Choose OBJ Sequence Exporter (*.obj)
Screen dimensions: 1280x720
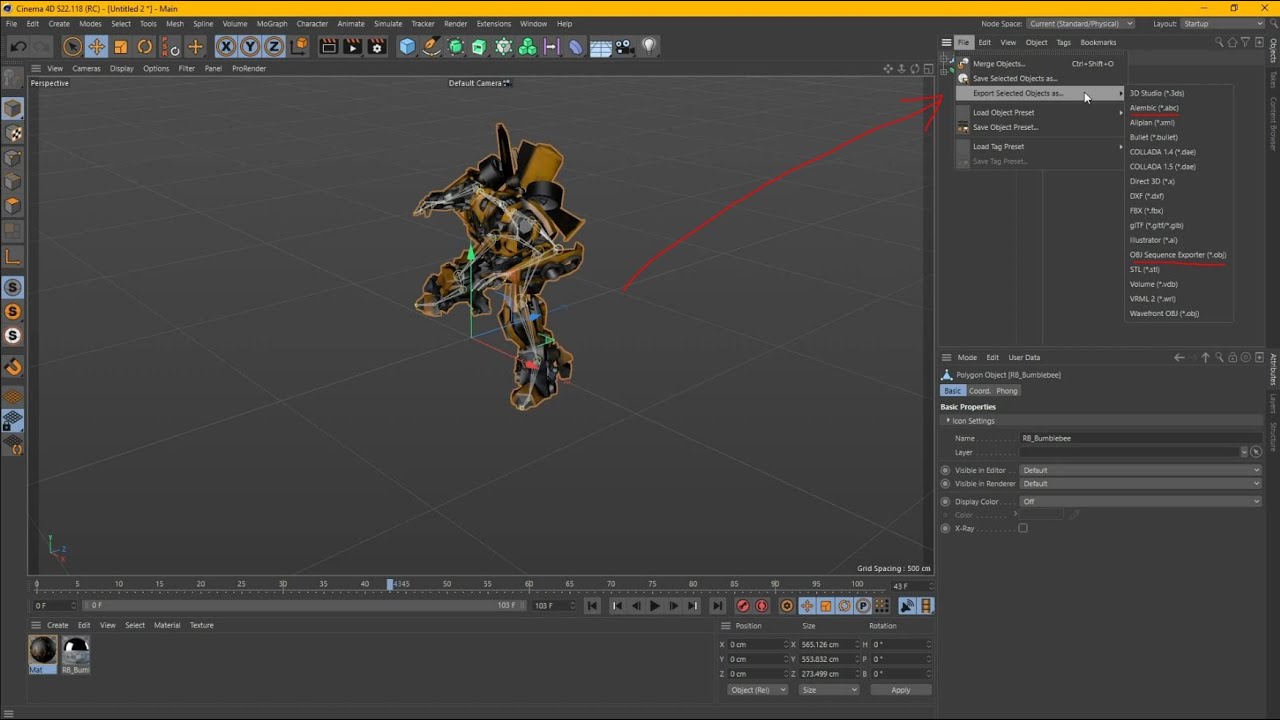[x=1178, y=255]
